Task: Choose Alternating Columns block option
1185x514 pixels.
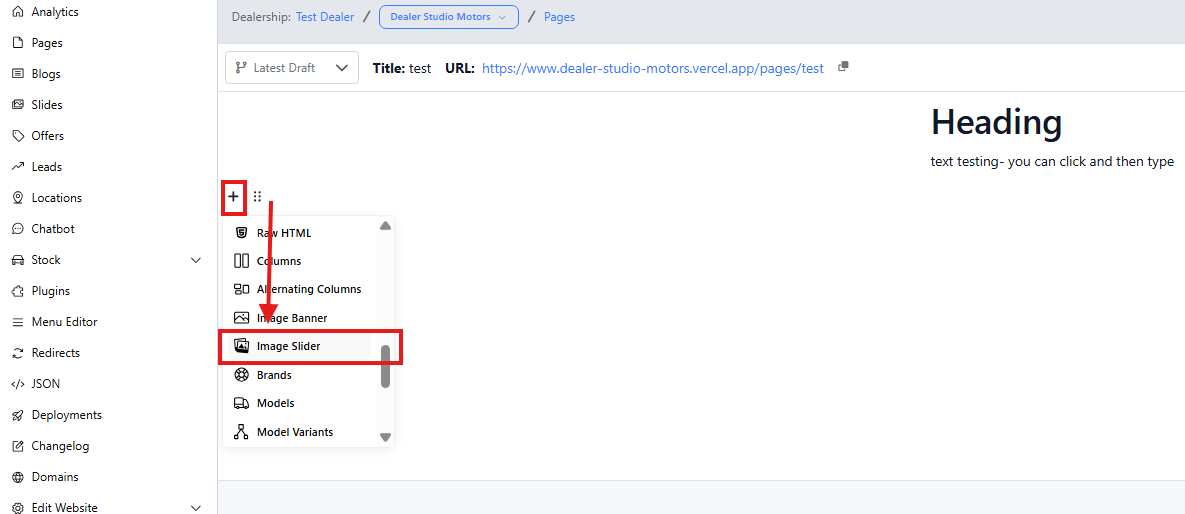Action: tap(308, 289)
